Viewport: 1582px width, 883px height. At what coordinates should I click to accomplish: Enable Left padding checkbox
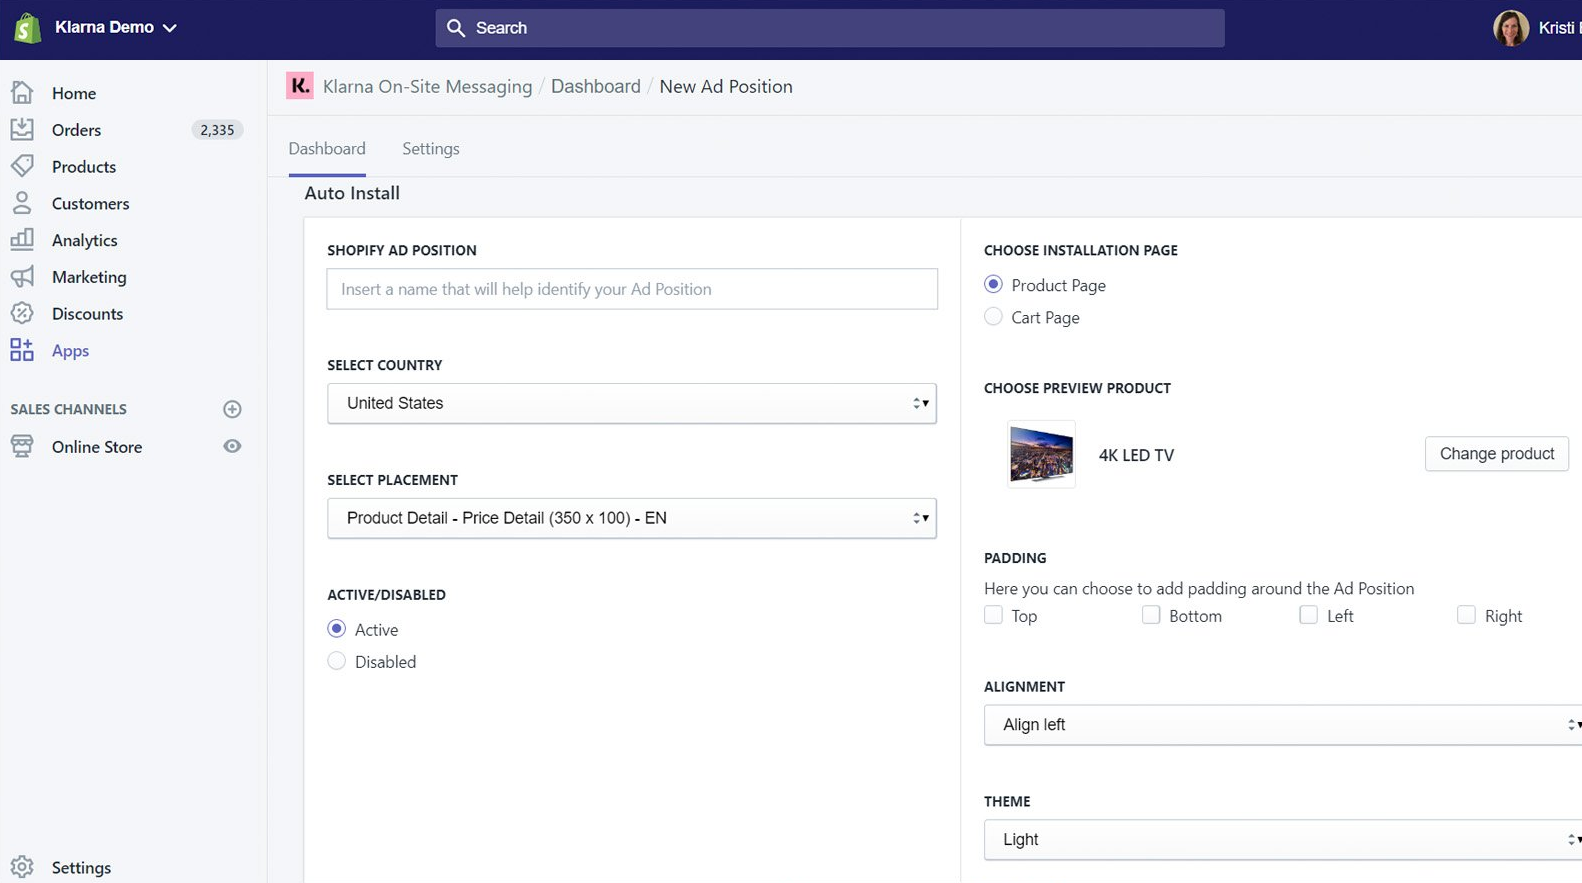1308,615
